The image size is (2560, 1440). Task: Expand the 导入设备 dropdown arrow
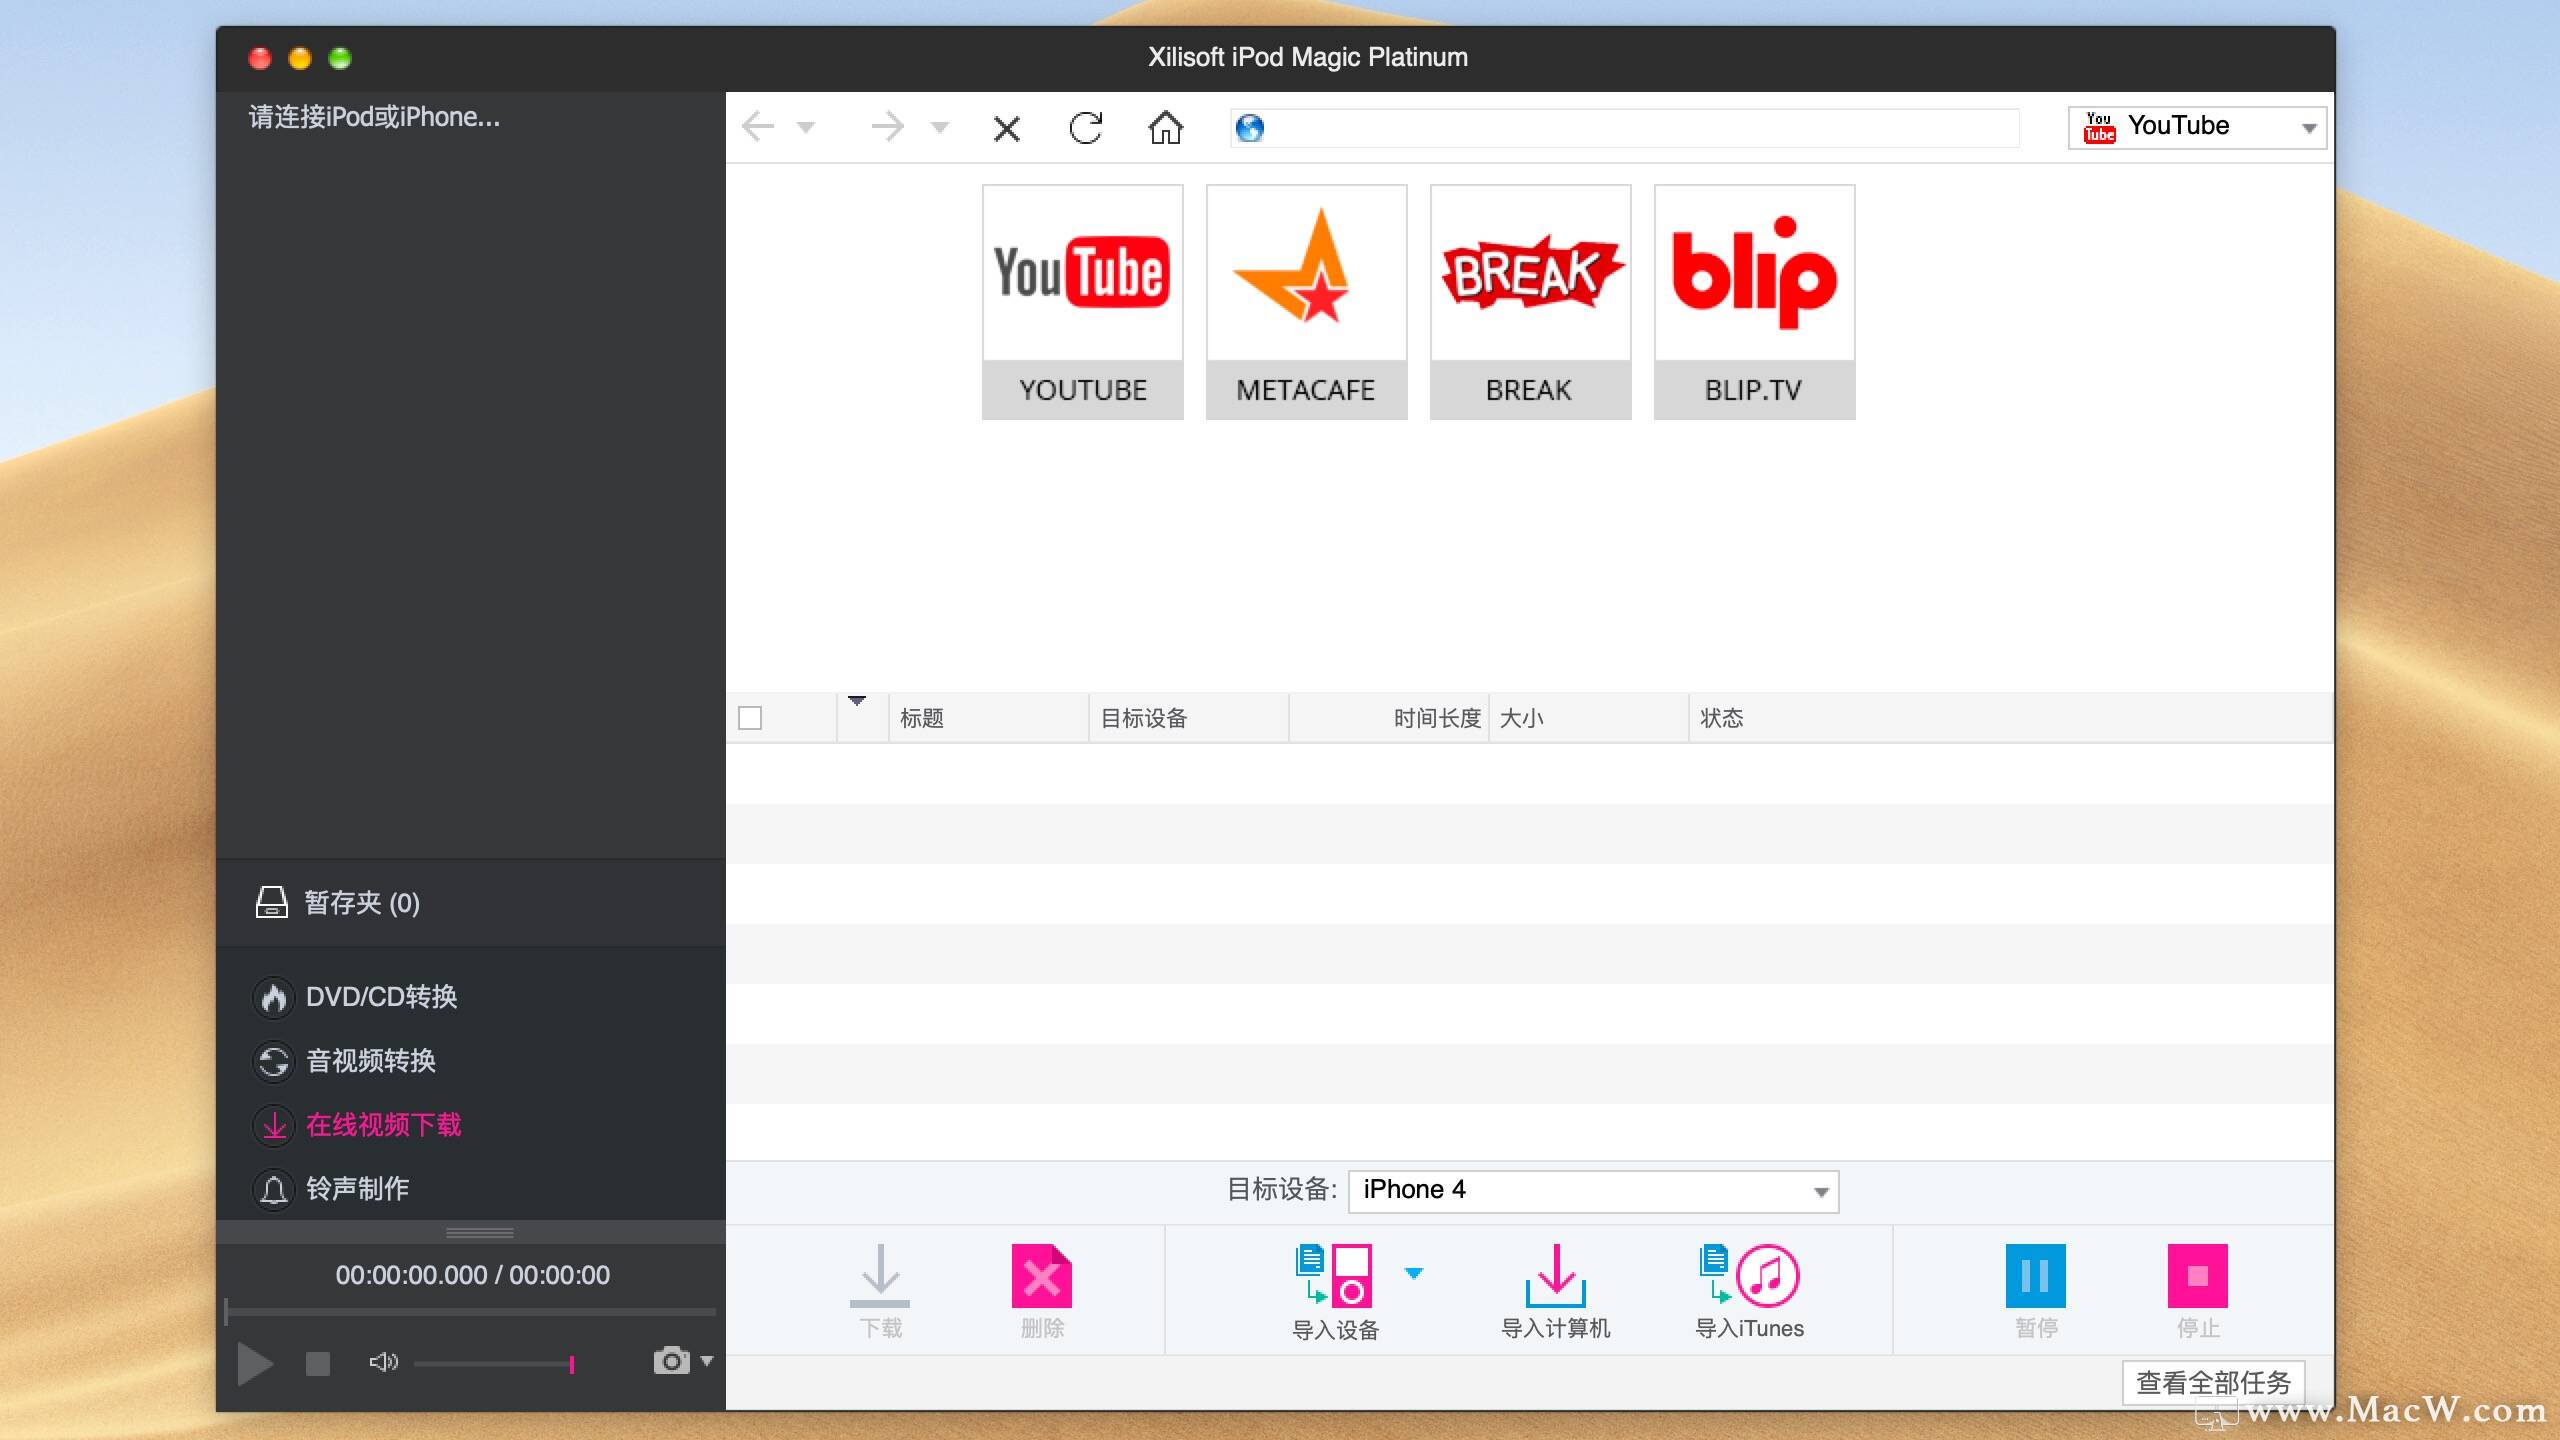[x=1414, y=1273]
